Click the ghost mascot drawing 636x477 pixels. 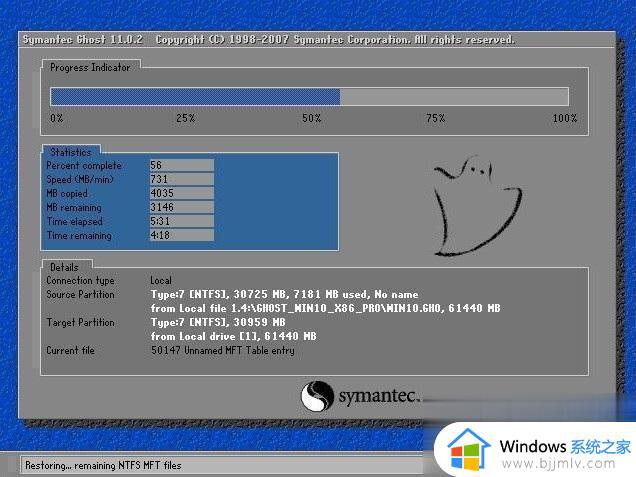point(477,205)
